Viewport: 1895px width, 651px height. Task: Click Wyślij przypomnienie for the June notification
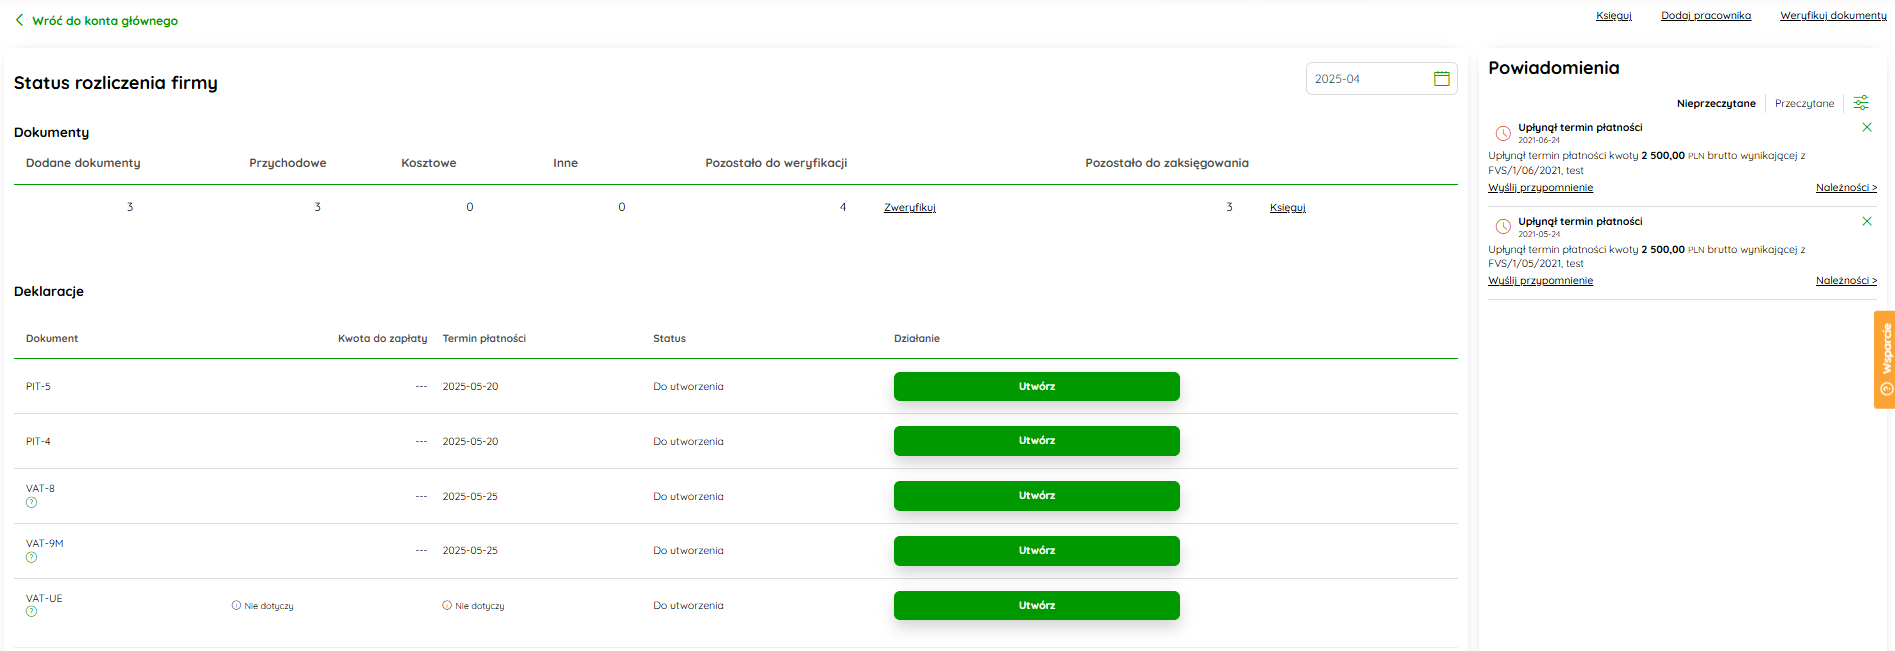(1540, 188)
